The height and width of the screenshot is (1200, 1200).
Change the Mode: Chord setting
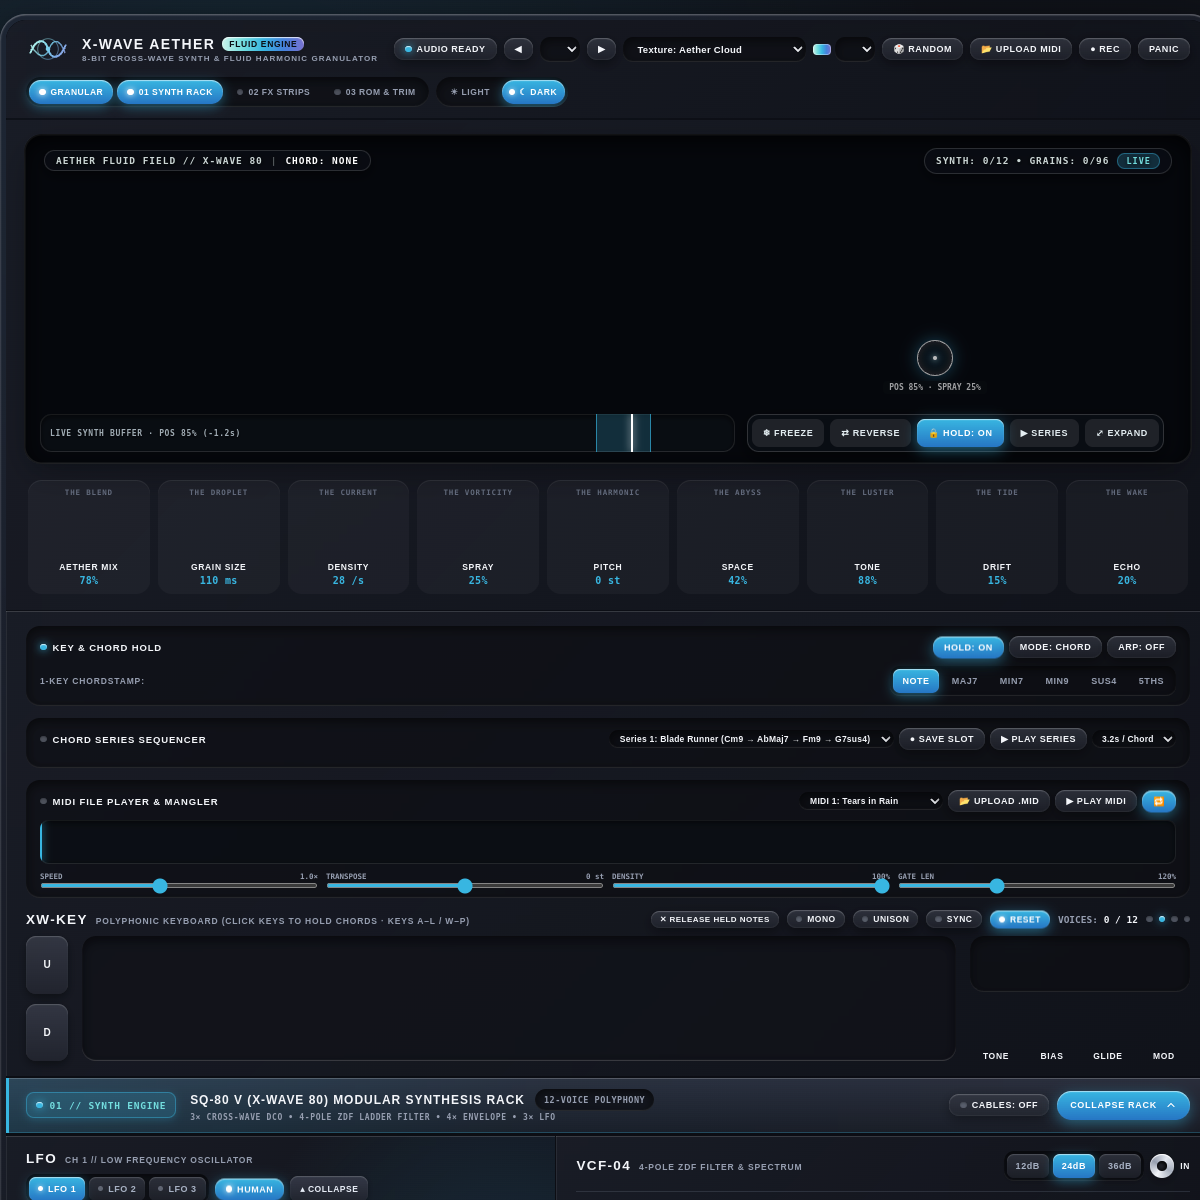point(1055,647)
